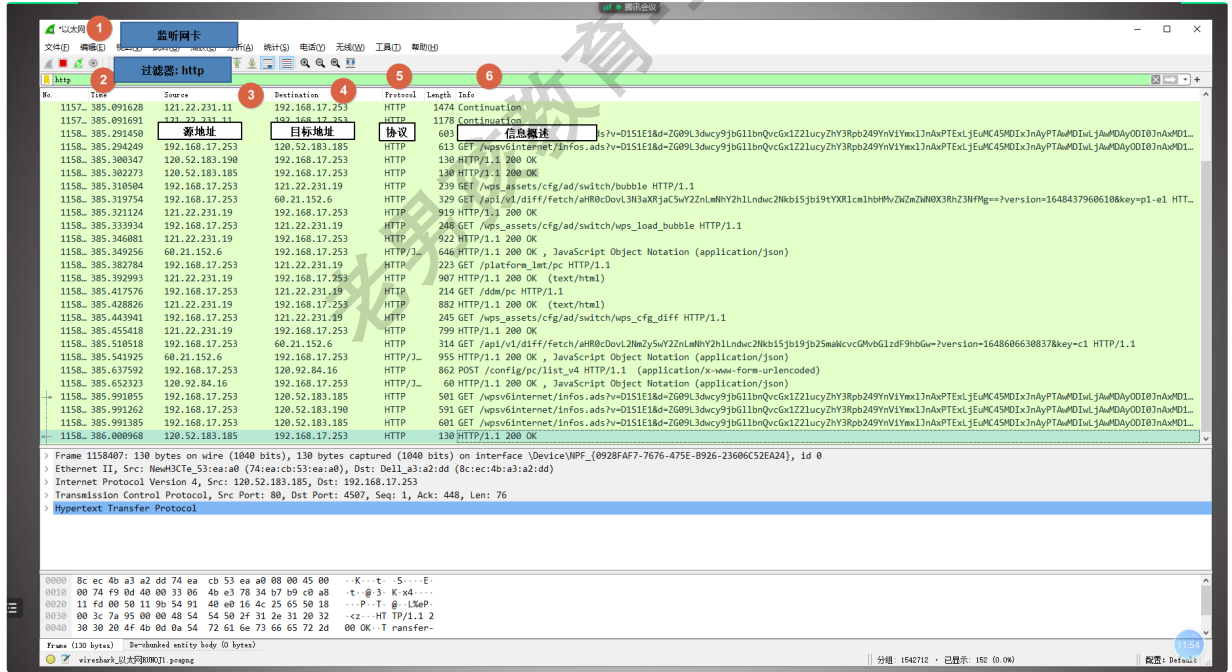Select GET /ddm/pc packet row
Screen dimensions: 1232x672
(620, 291)
